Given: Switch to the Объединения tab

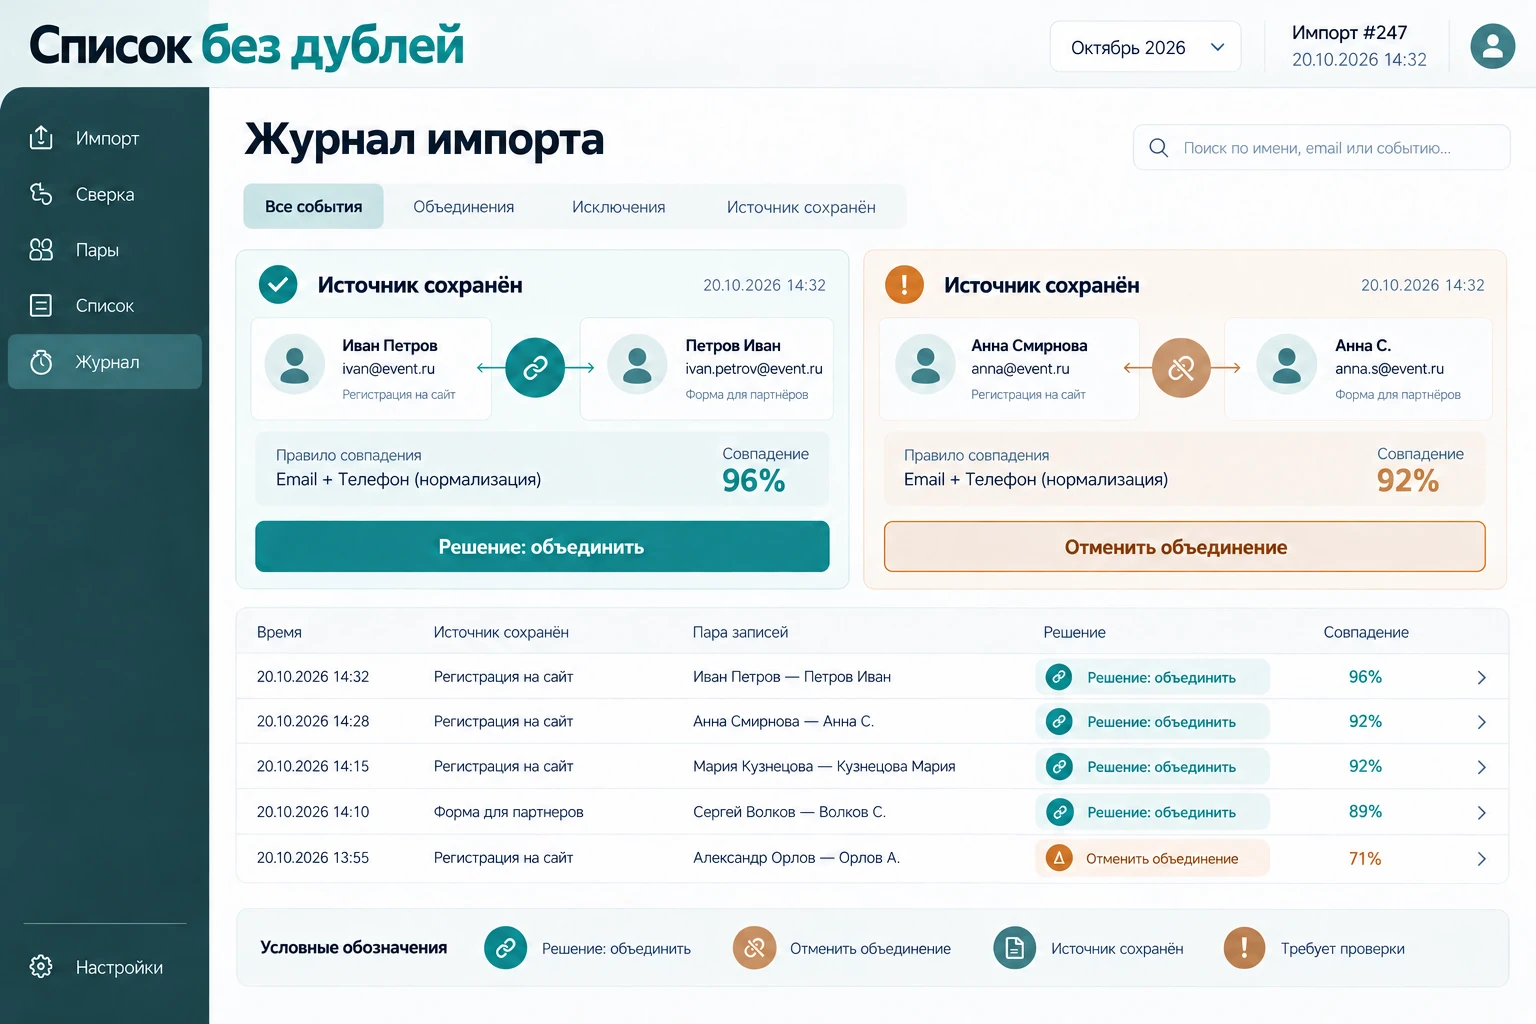Looking at the screenshot, I should pyautogui.click(x=463, y=206).
